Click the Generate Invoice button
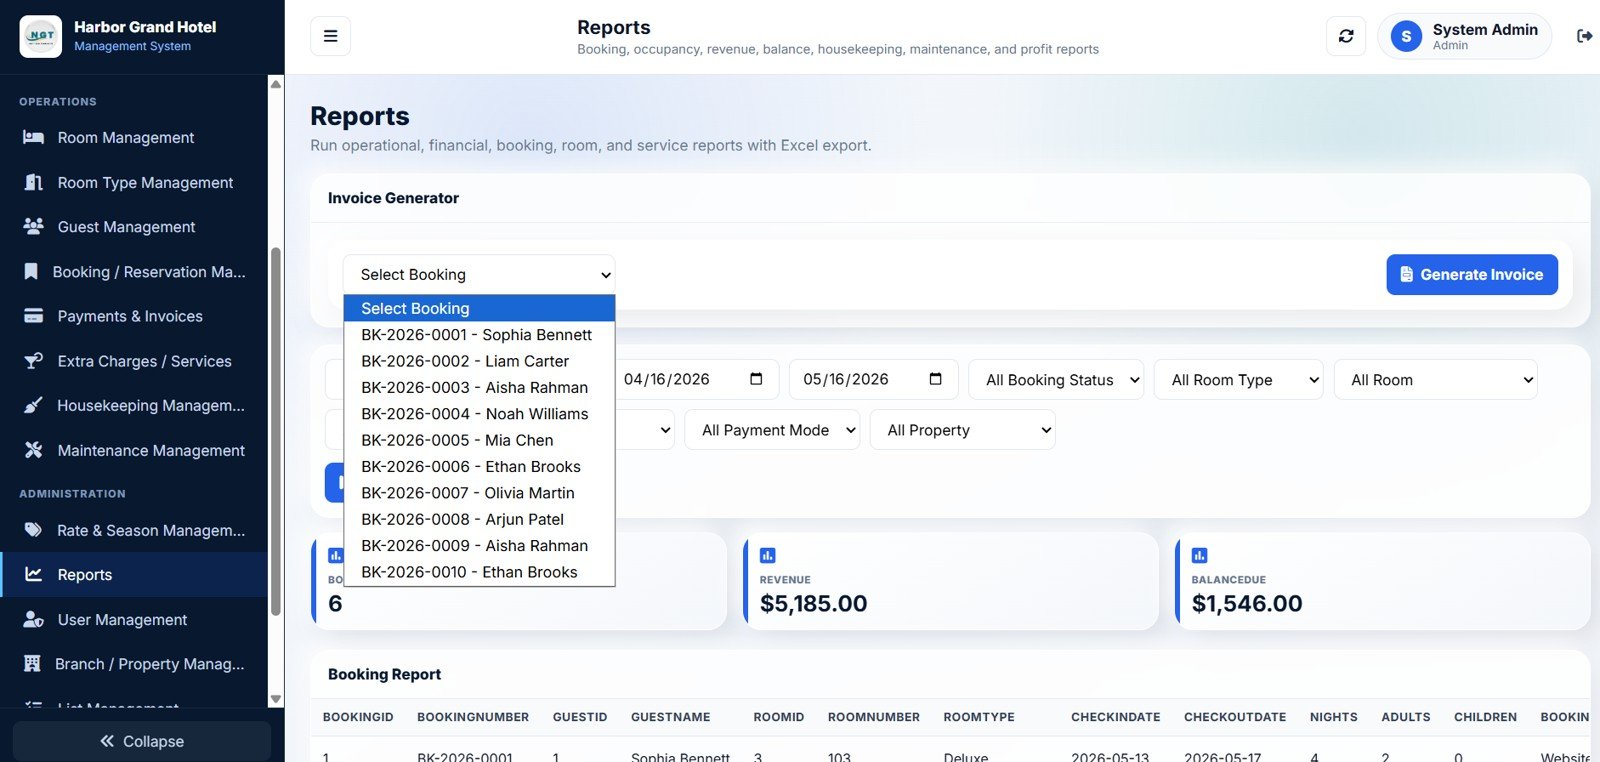 pos(1472,274)
